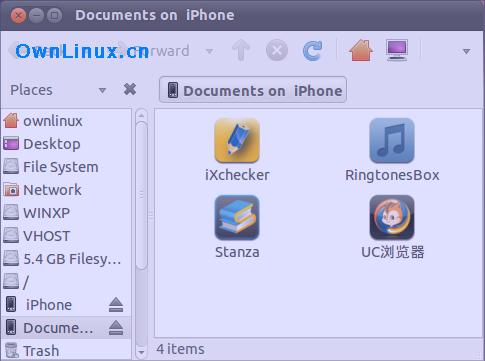
Task: Click the sidebar scrollbar up arrow
Action: tap(141, 115)
